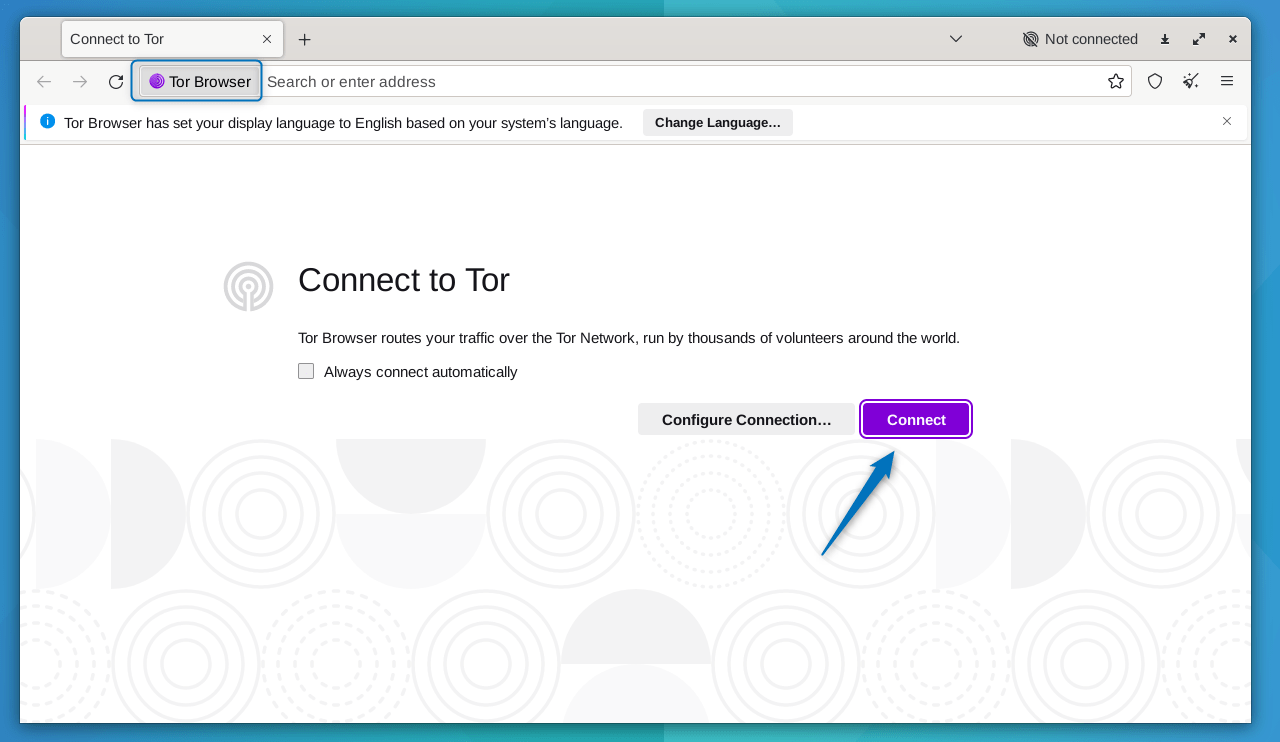Click the crossed-out onion connection status icon
This screenshot has width=1280, height=742.
(1029, 39)
